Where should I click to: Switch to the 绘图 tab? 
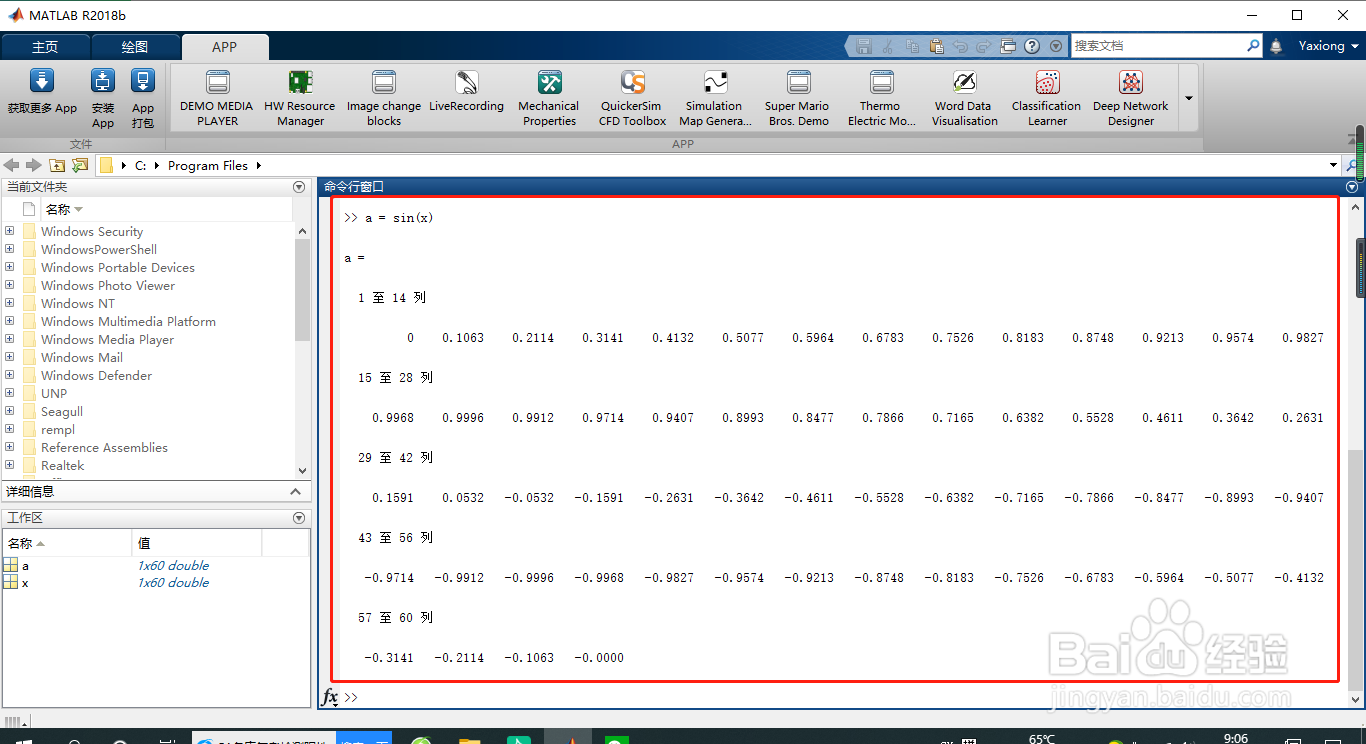pos(135,47)
